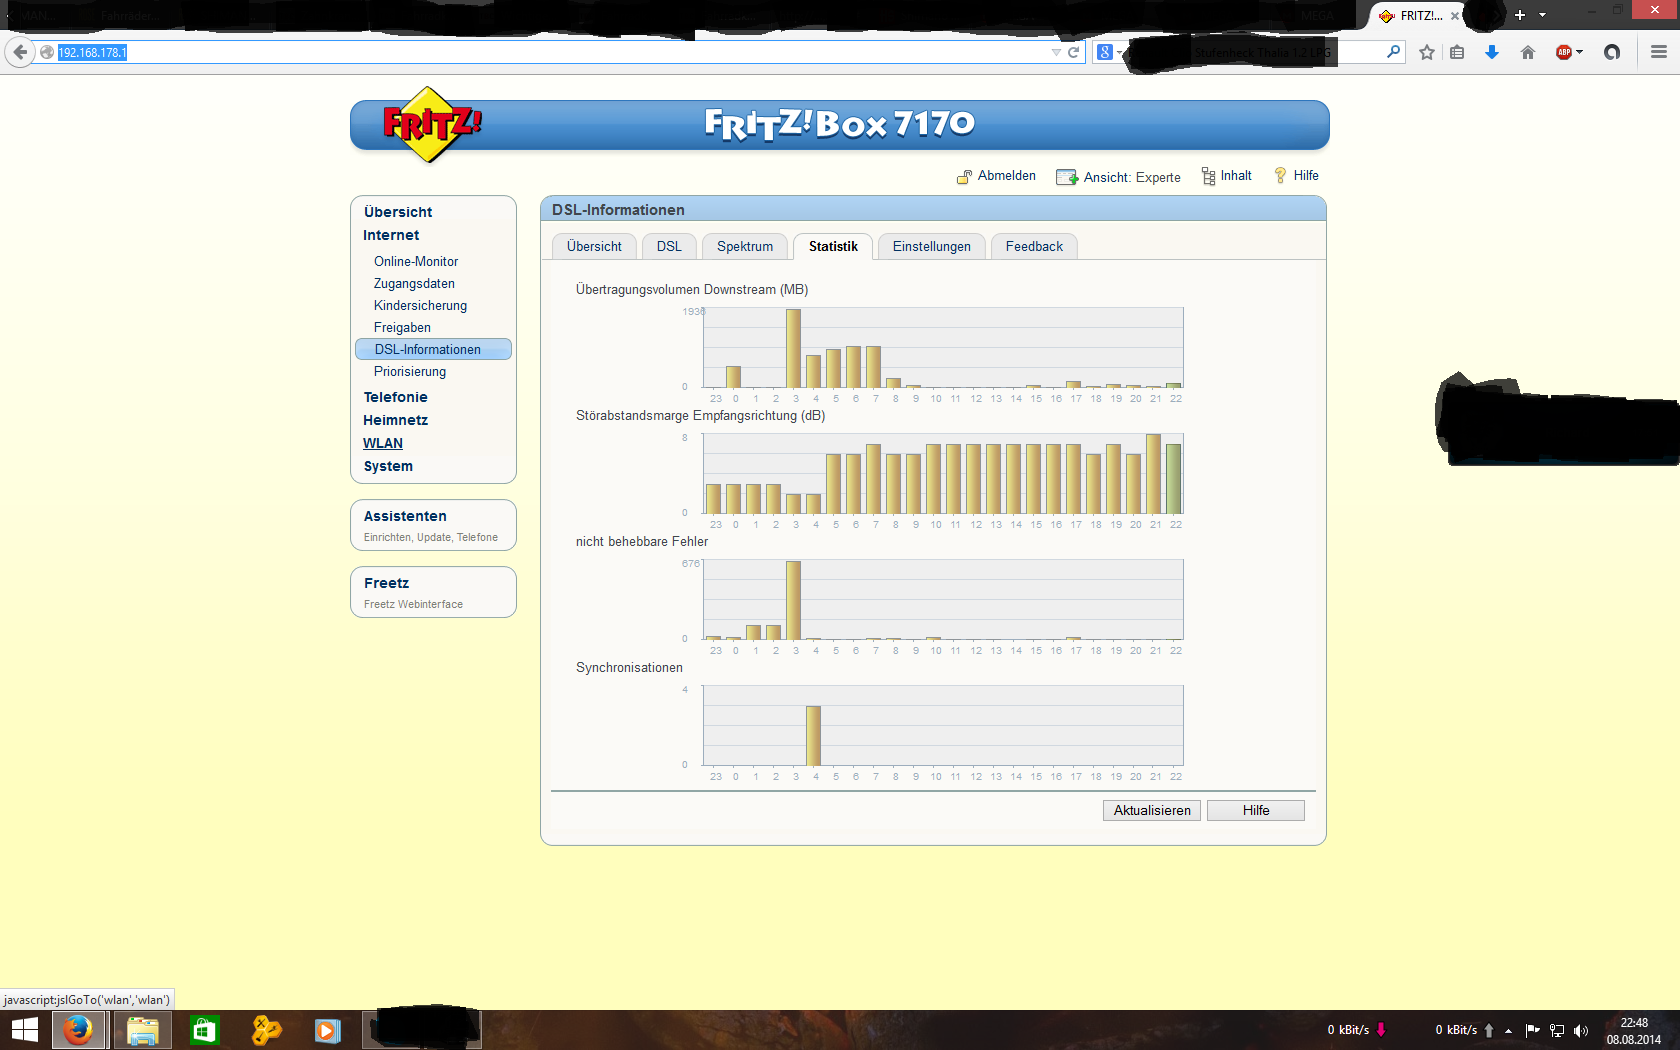Select Kindersicherung in the sidebar
The image size is (1680, 1050).
click(x=420, y=305)
